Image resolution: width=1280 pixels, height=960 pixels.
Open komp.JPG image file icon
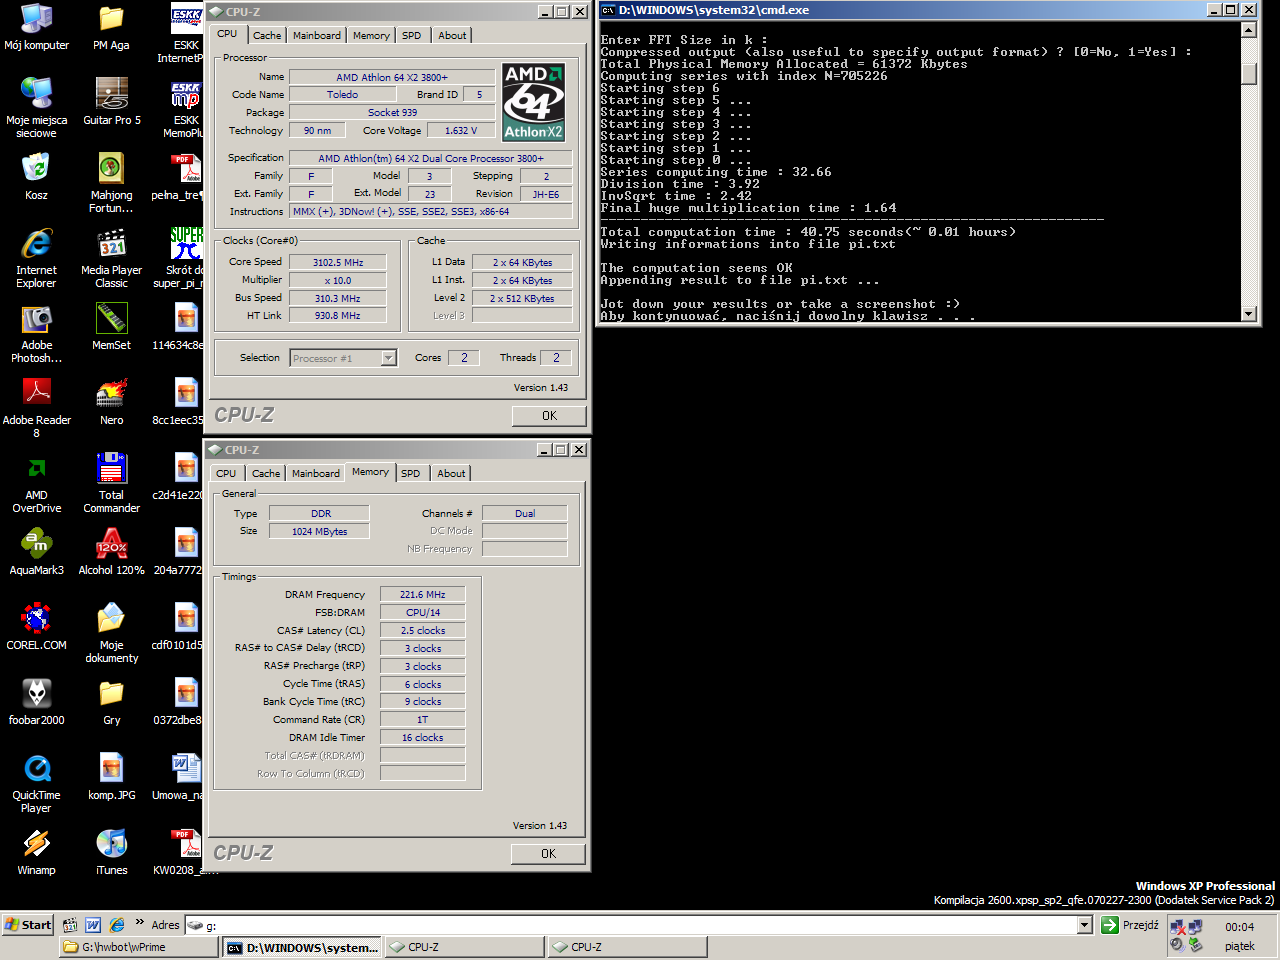(x=111, y=777)
